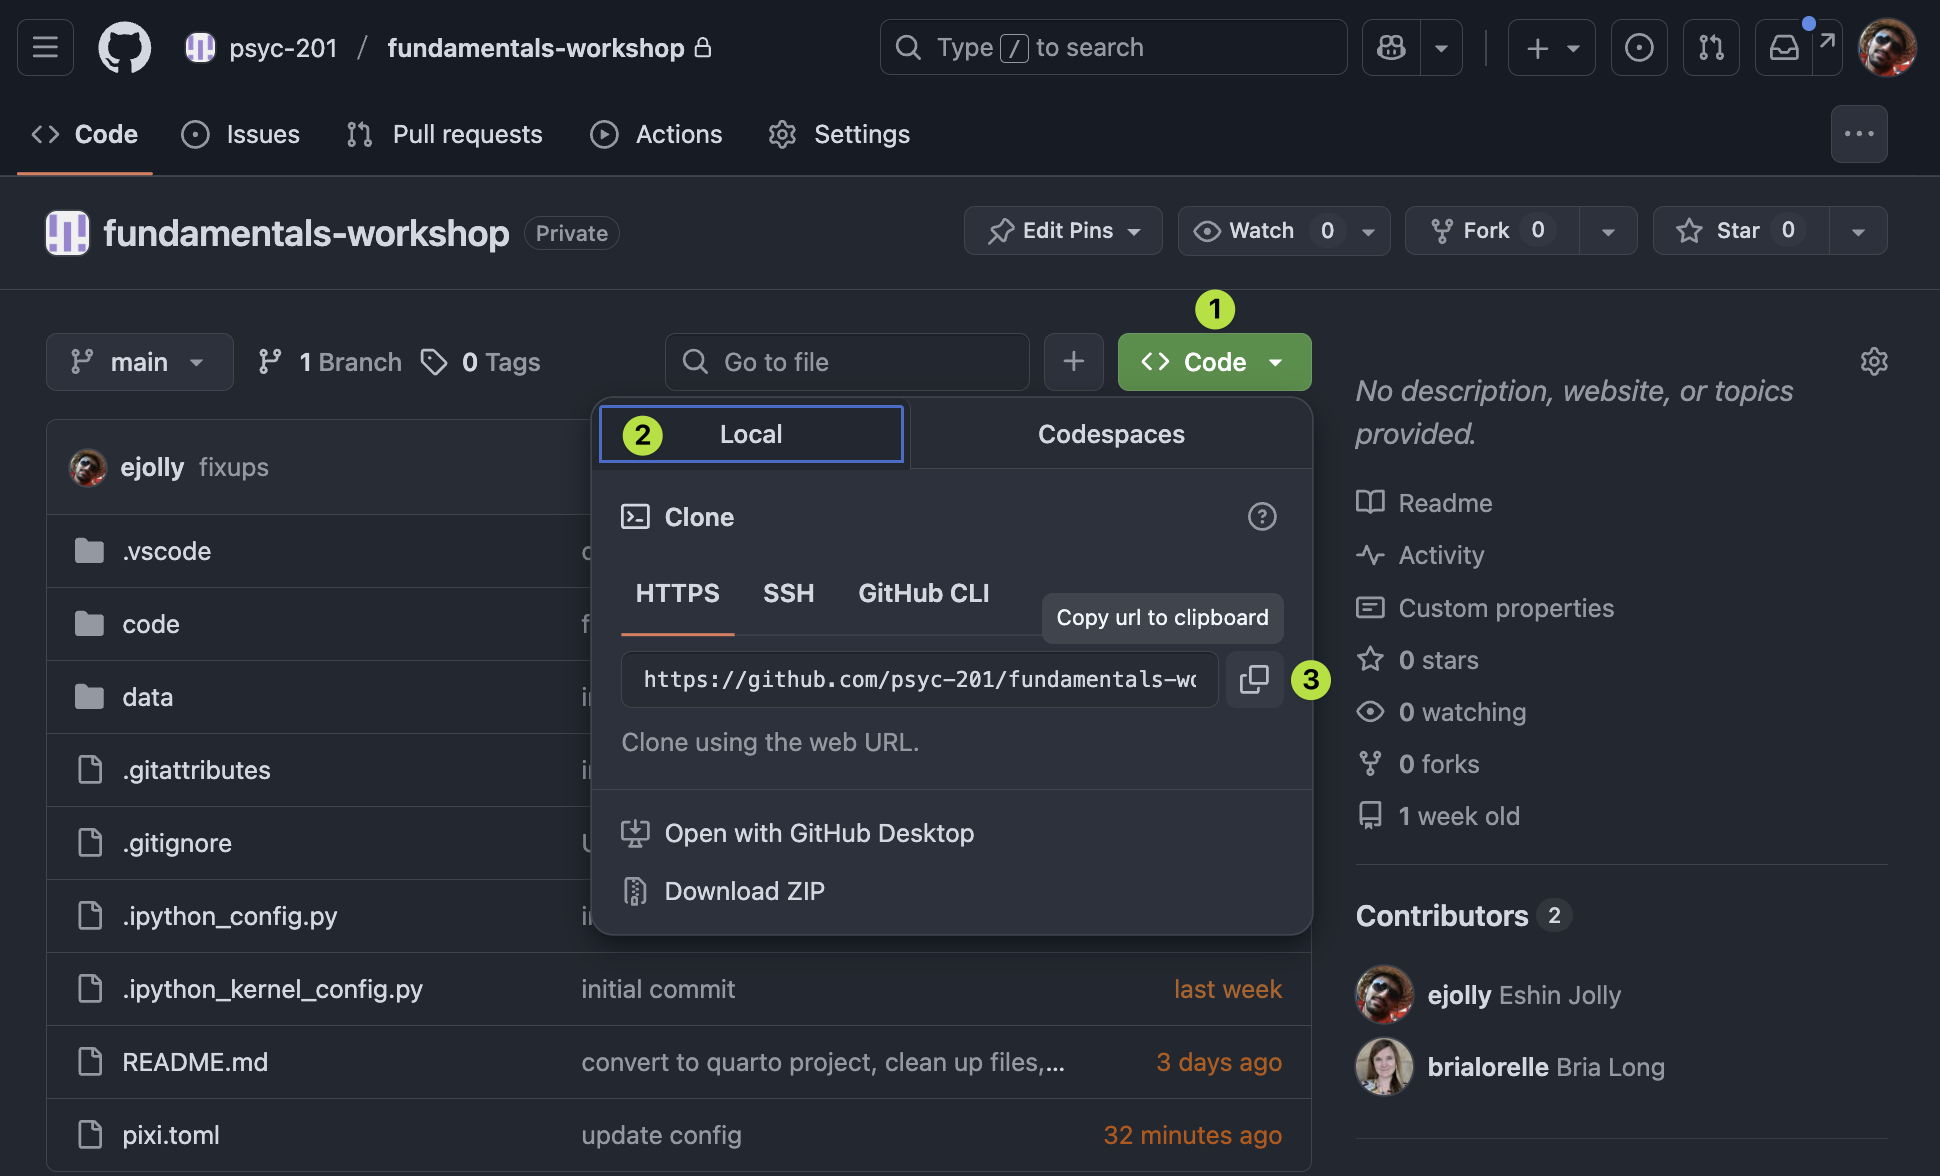
Task: Open the notifications inbox icon
Action: point(1784,47)
